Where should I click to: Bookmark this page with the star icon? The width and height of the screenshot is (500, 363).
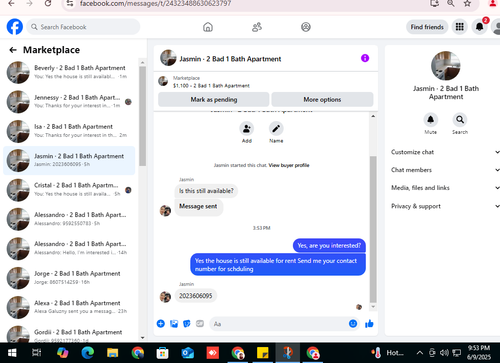tap(467, 3)
